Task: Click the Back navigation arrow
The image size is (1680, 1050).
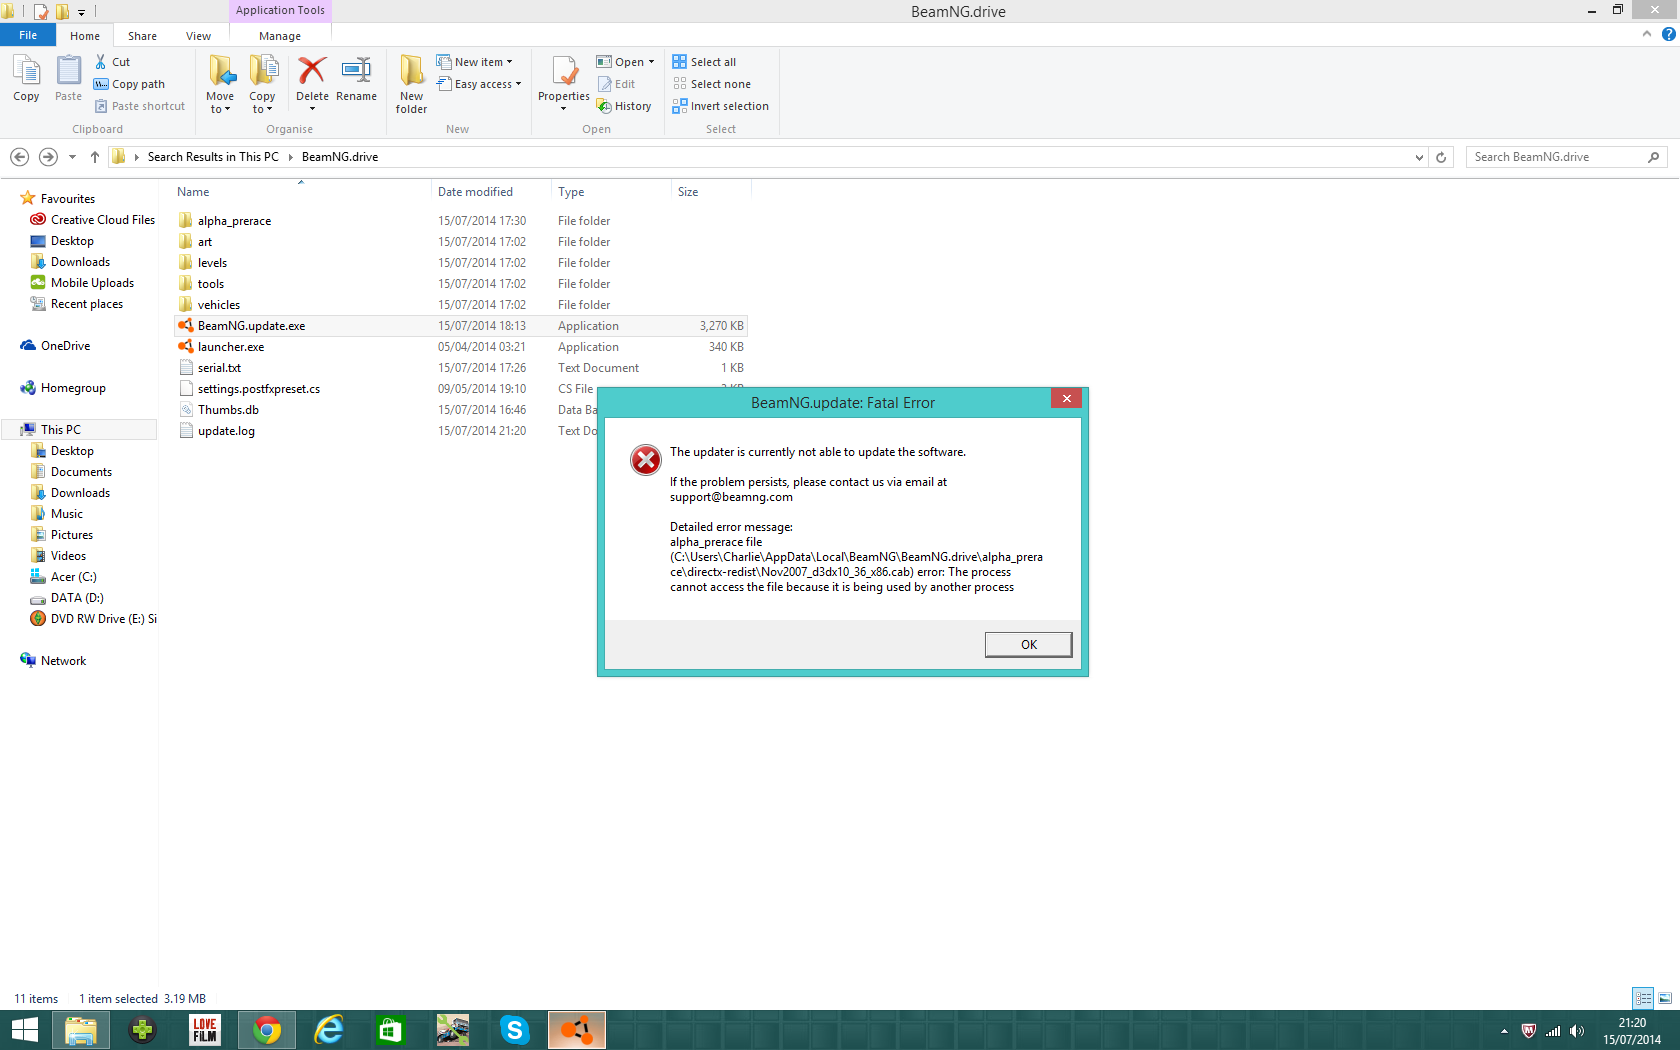Action: coord(19,157)
